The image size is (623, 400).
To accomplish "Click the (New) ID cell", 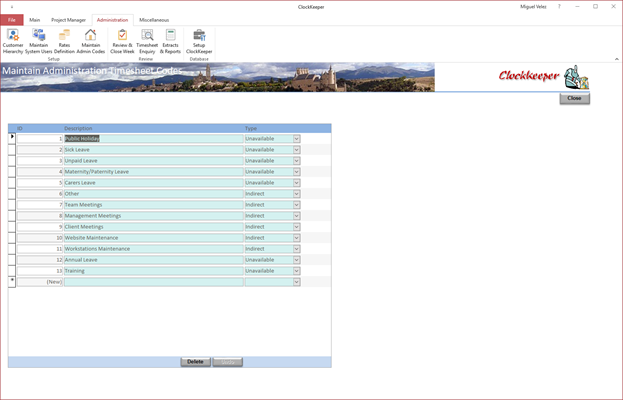I will tap(40, 282).
